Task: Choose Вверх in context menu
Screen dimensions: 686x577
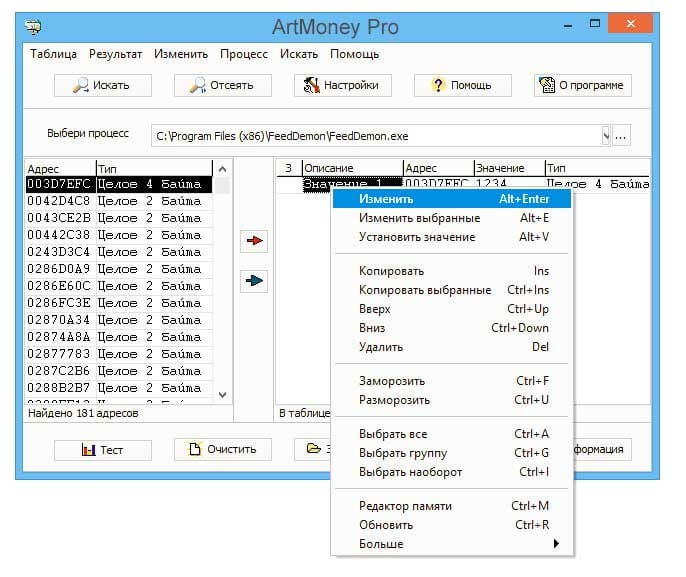Action: [452, 309]
